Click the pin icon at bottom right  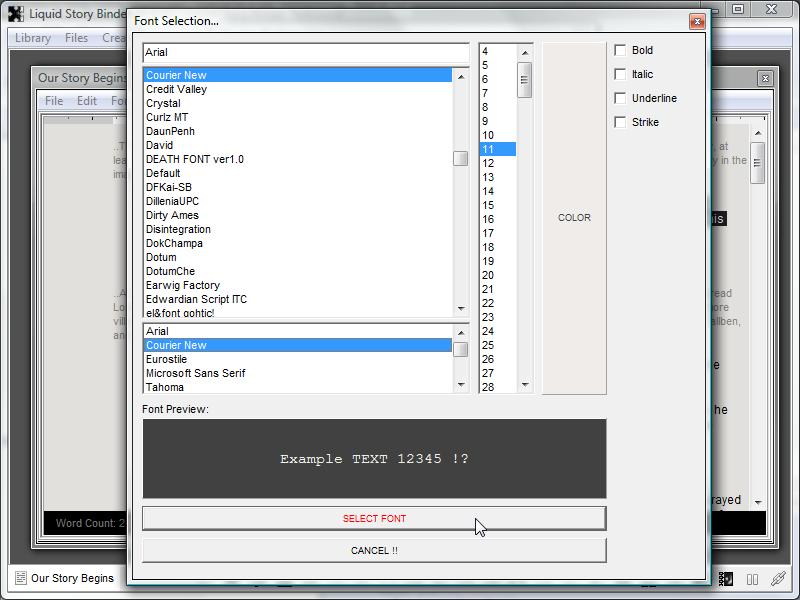777,578
